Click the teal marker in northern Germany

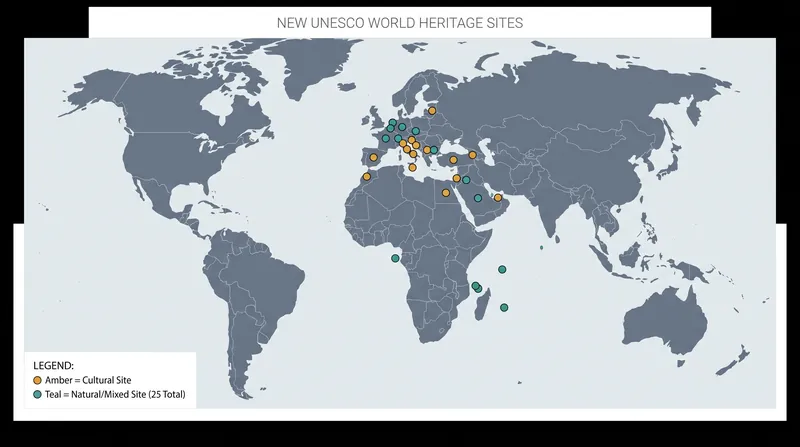click(402, 127)
